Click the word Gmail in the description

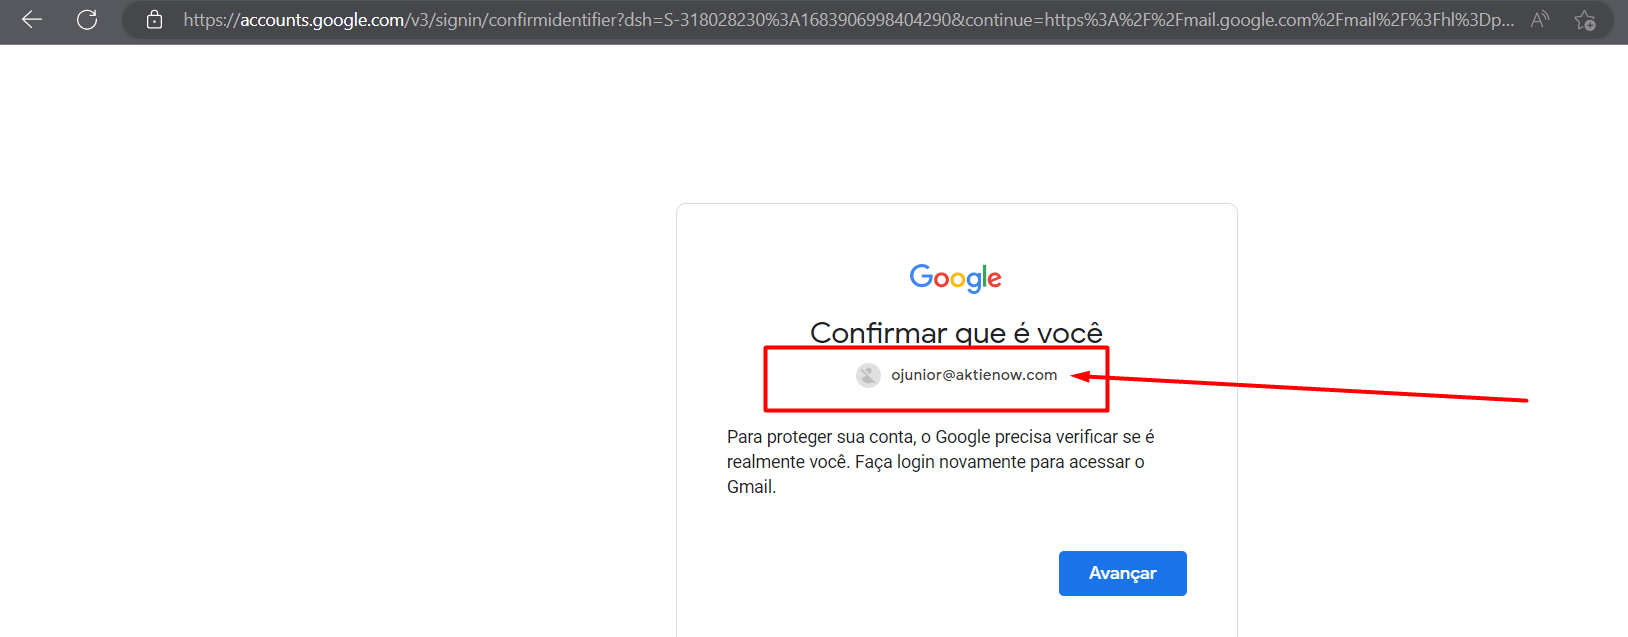click(x=750, y=487)
